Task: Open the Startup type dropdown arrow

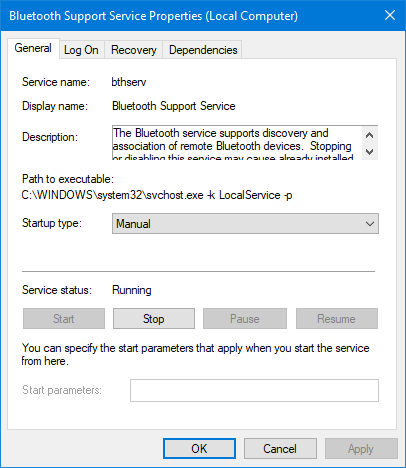Action: pos(370,224)
